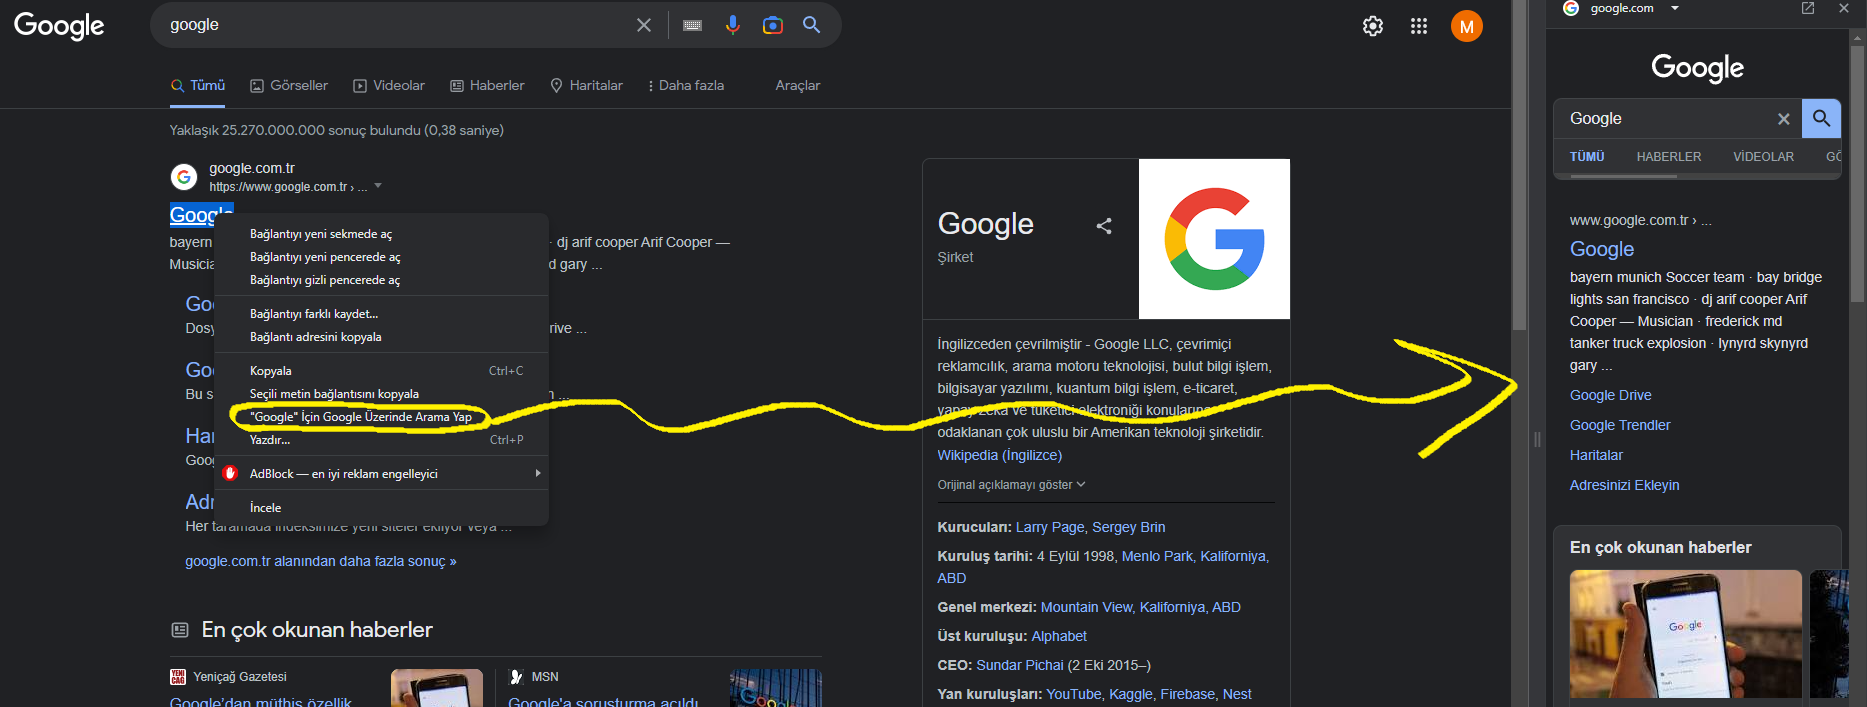Open Google apps grid
This screenshot has height=707, width=1867.
click(x=1419, y=26)
